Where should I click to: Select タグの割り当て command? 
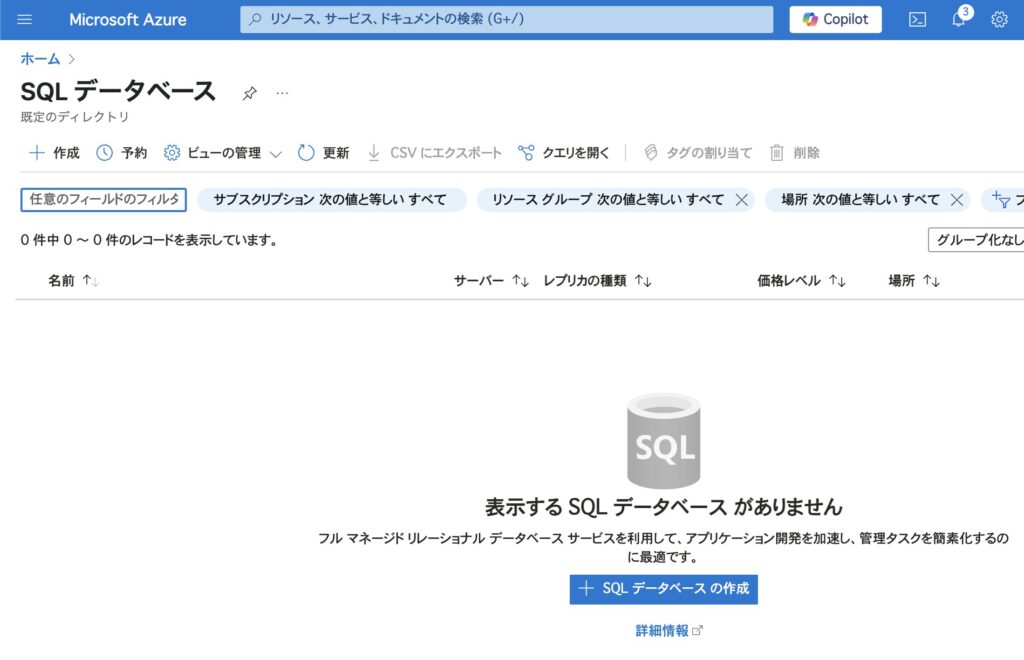(697, 153)
